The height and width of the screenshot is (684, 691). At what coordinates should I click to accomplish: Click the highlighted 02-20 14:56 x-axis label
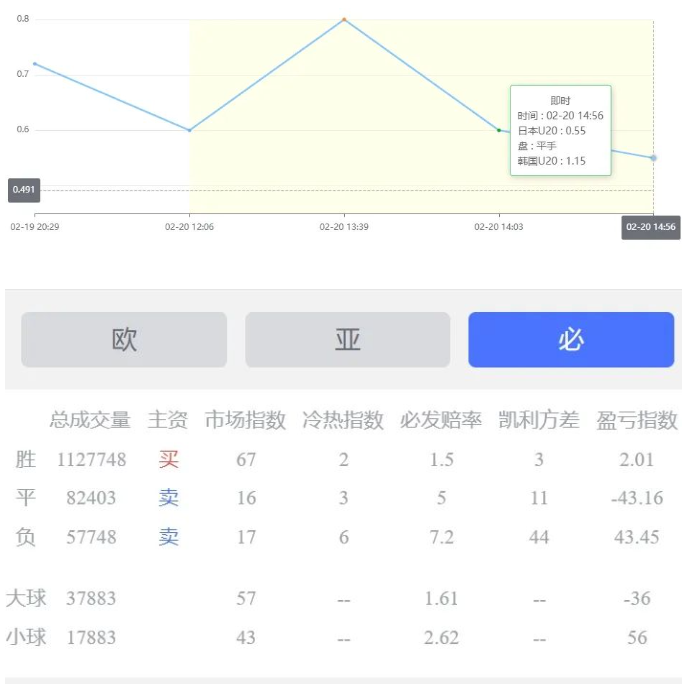tap(651, 227)
